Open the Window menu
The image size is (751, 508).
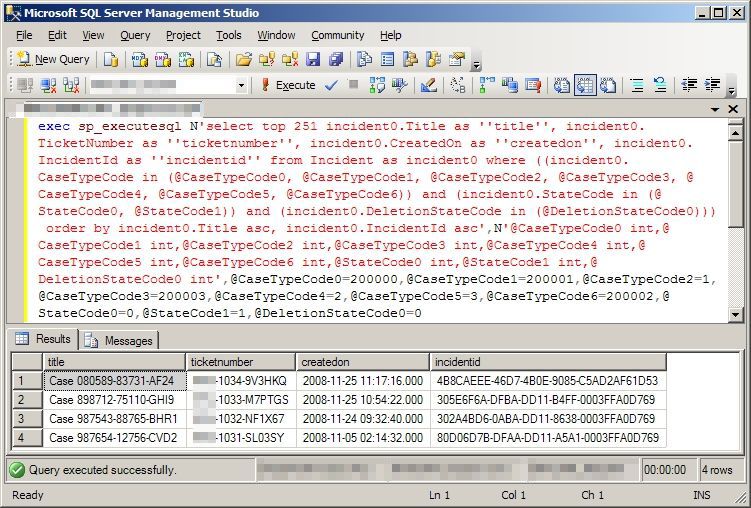tap(276, 35)
